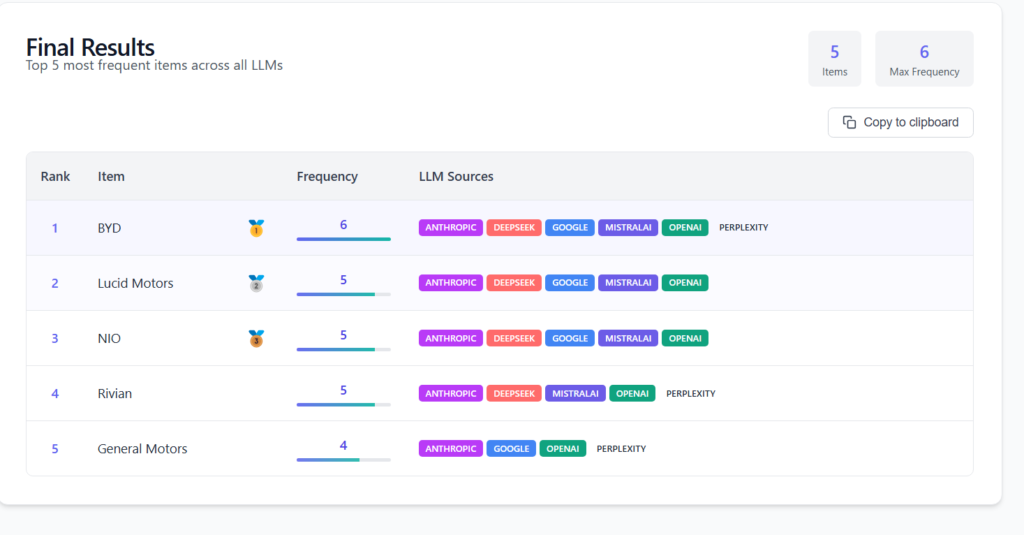The image size is (1024, 535).
Task: Click the Max Frequency card
Action: tap(924, 59)
